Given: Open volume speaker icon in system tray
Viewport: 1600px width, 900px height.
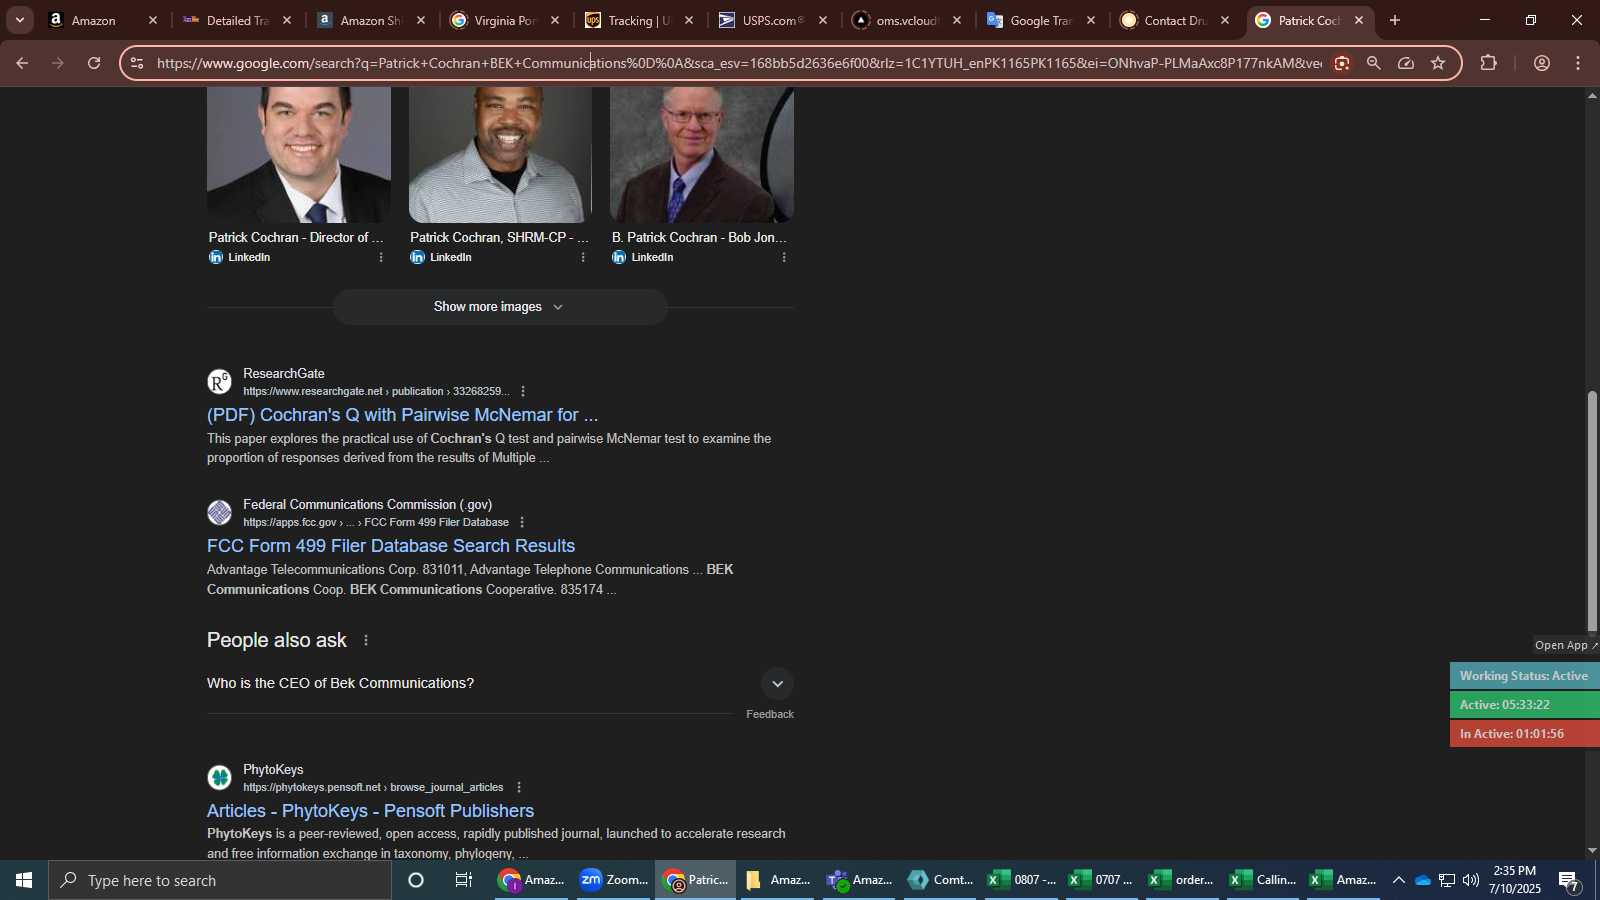Looking at the screenshot, I should click(x=1470, y=880).
